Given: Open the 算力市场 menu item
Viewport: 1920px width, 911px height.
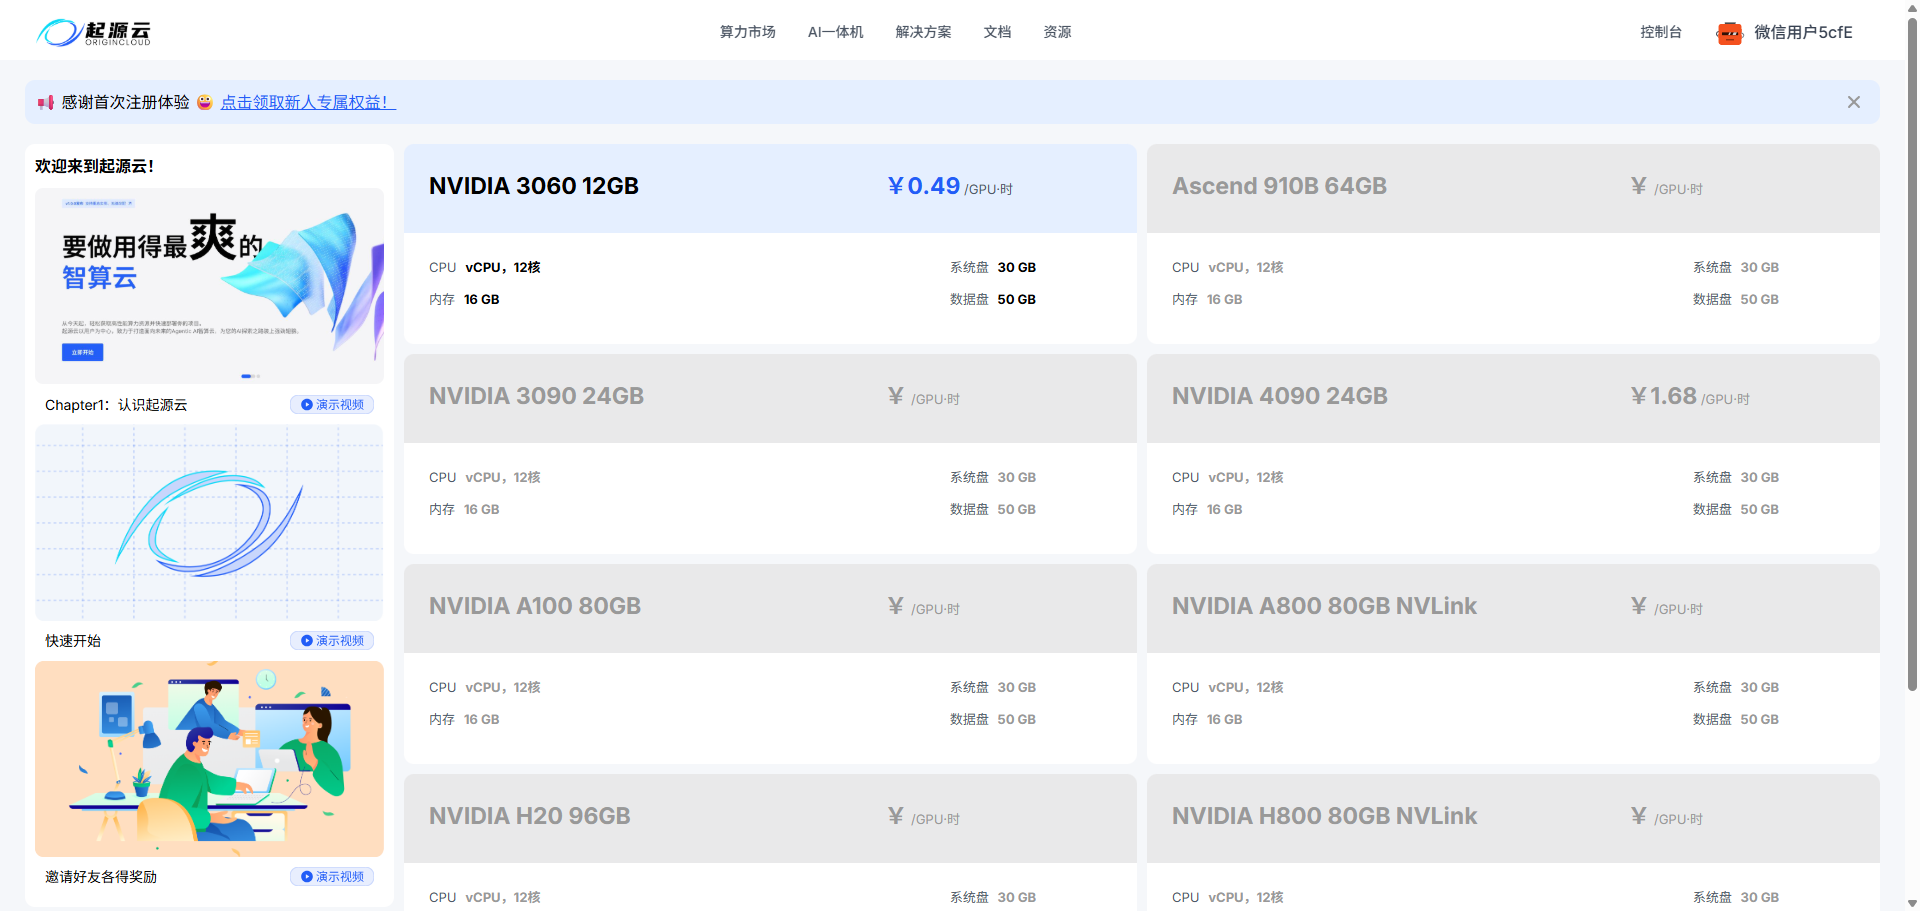Looking at the screenshot, I should point(748,32).
